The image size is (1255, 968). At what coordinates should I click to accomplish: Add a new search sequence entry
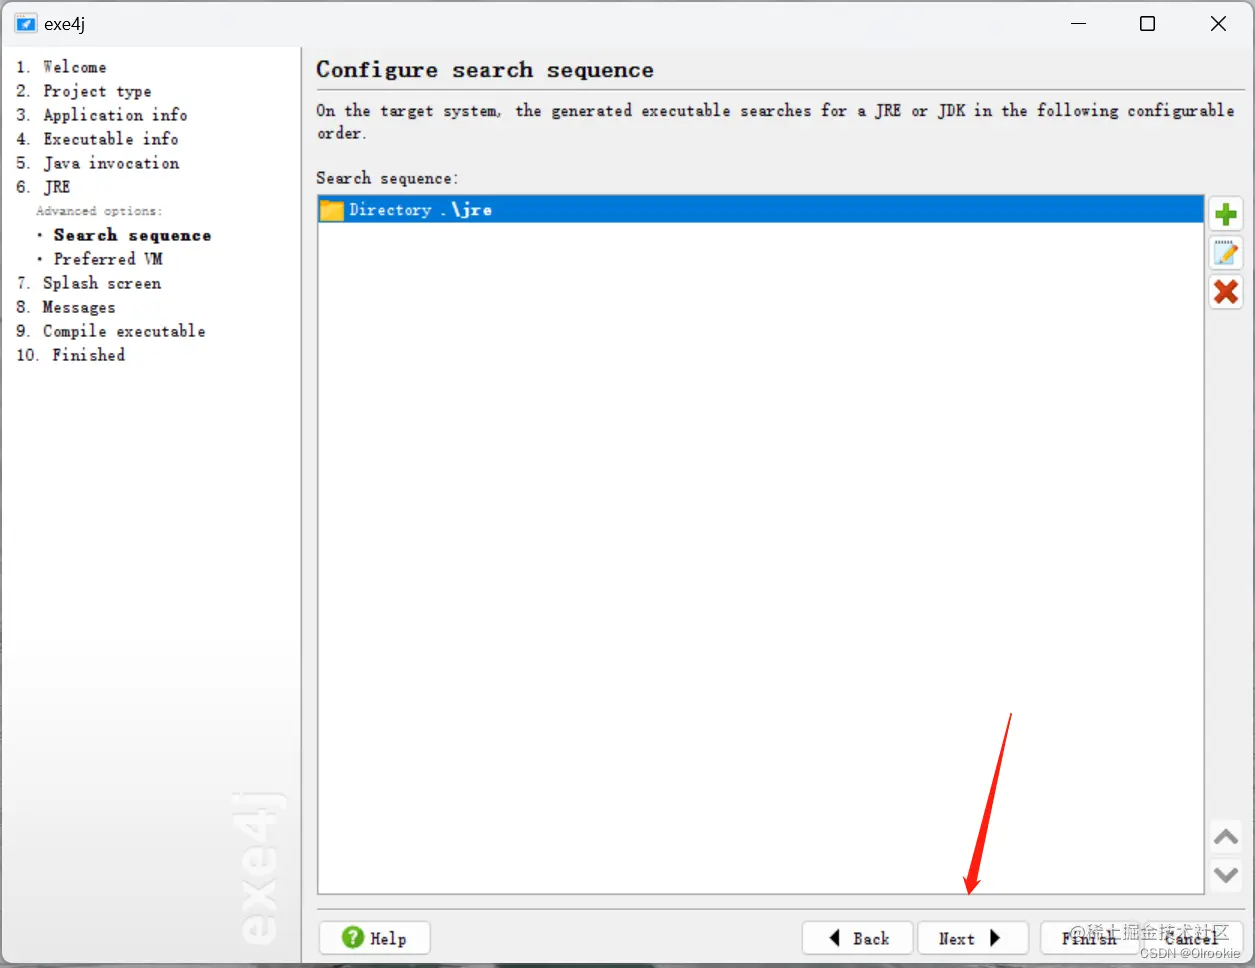[1226, 214]
